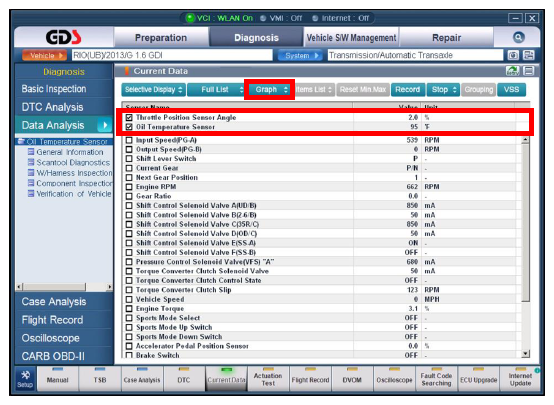Click the Grouping button
Viewport: 554px width, 405px height.
pos(478,89)
